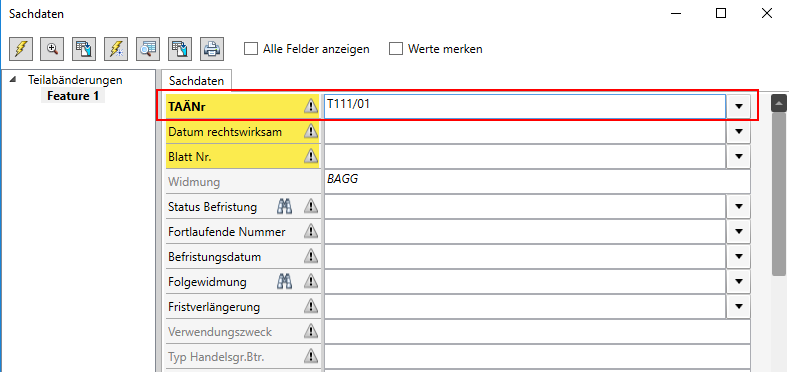Enable the Alle Felder anzeigen checkbox
789x372 pixels.
coord(251,49)
